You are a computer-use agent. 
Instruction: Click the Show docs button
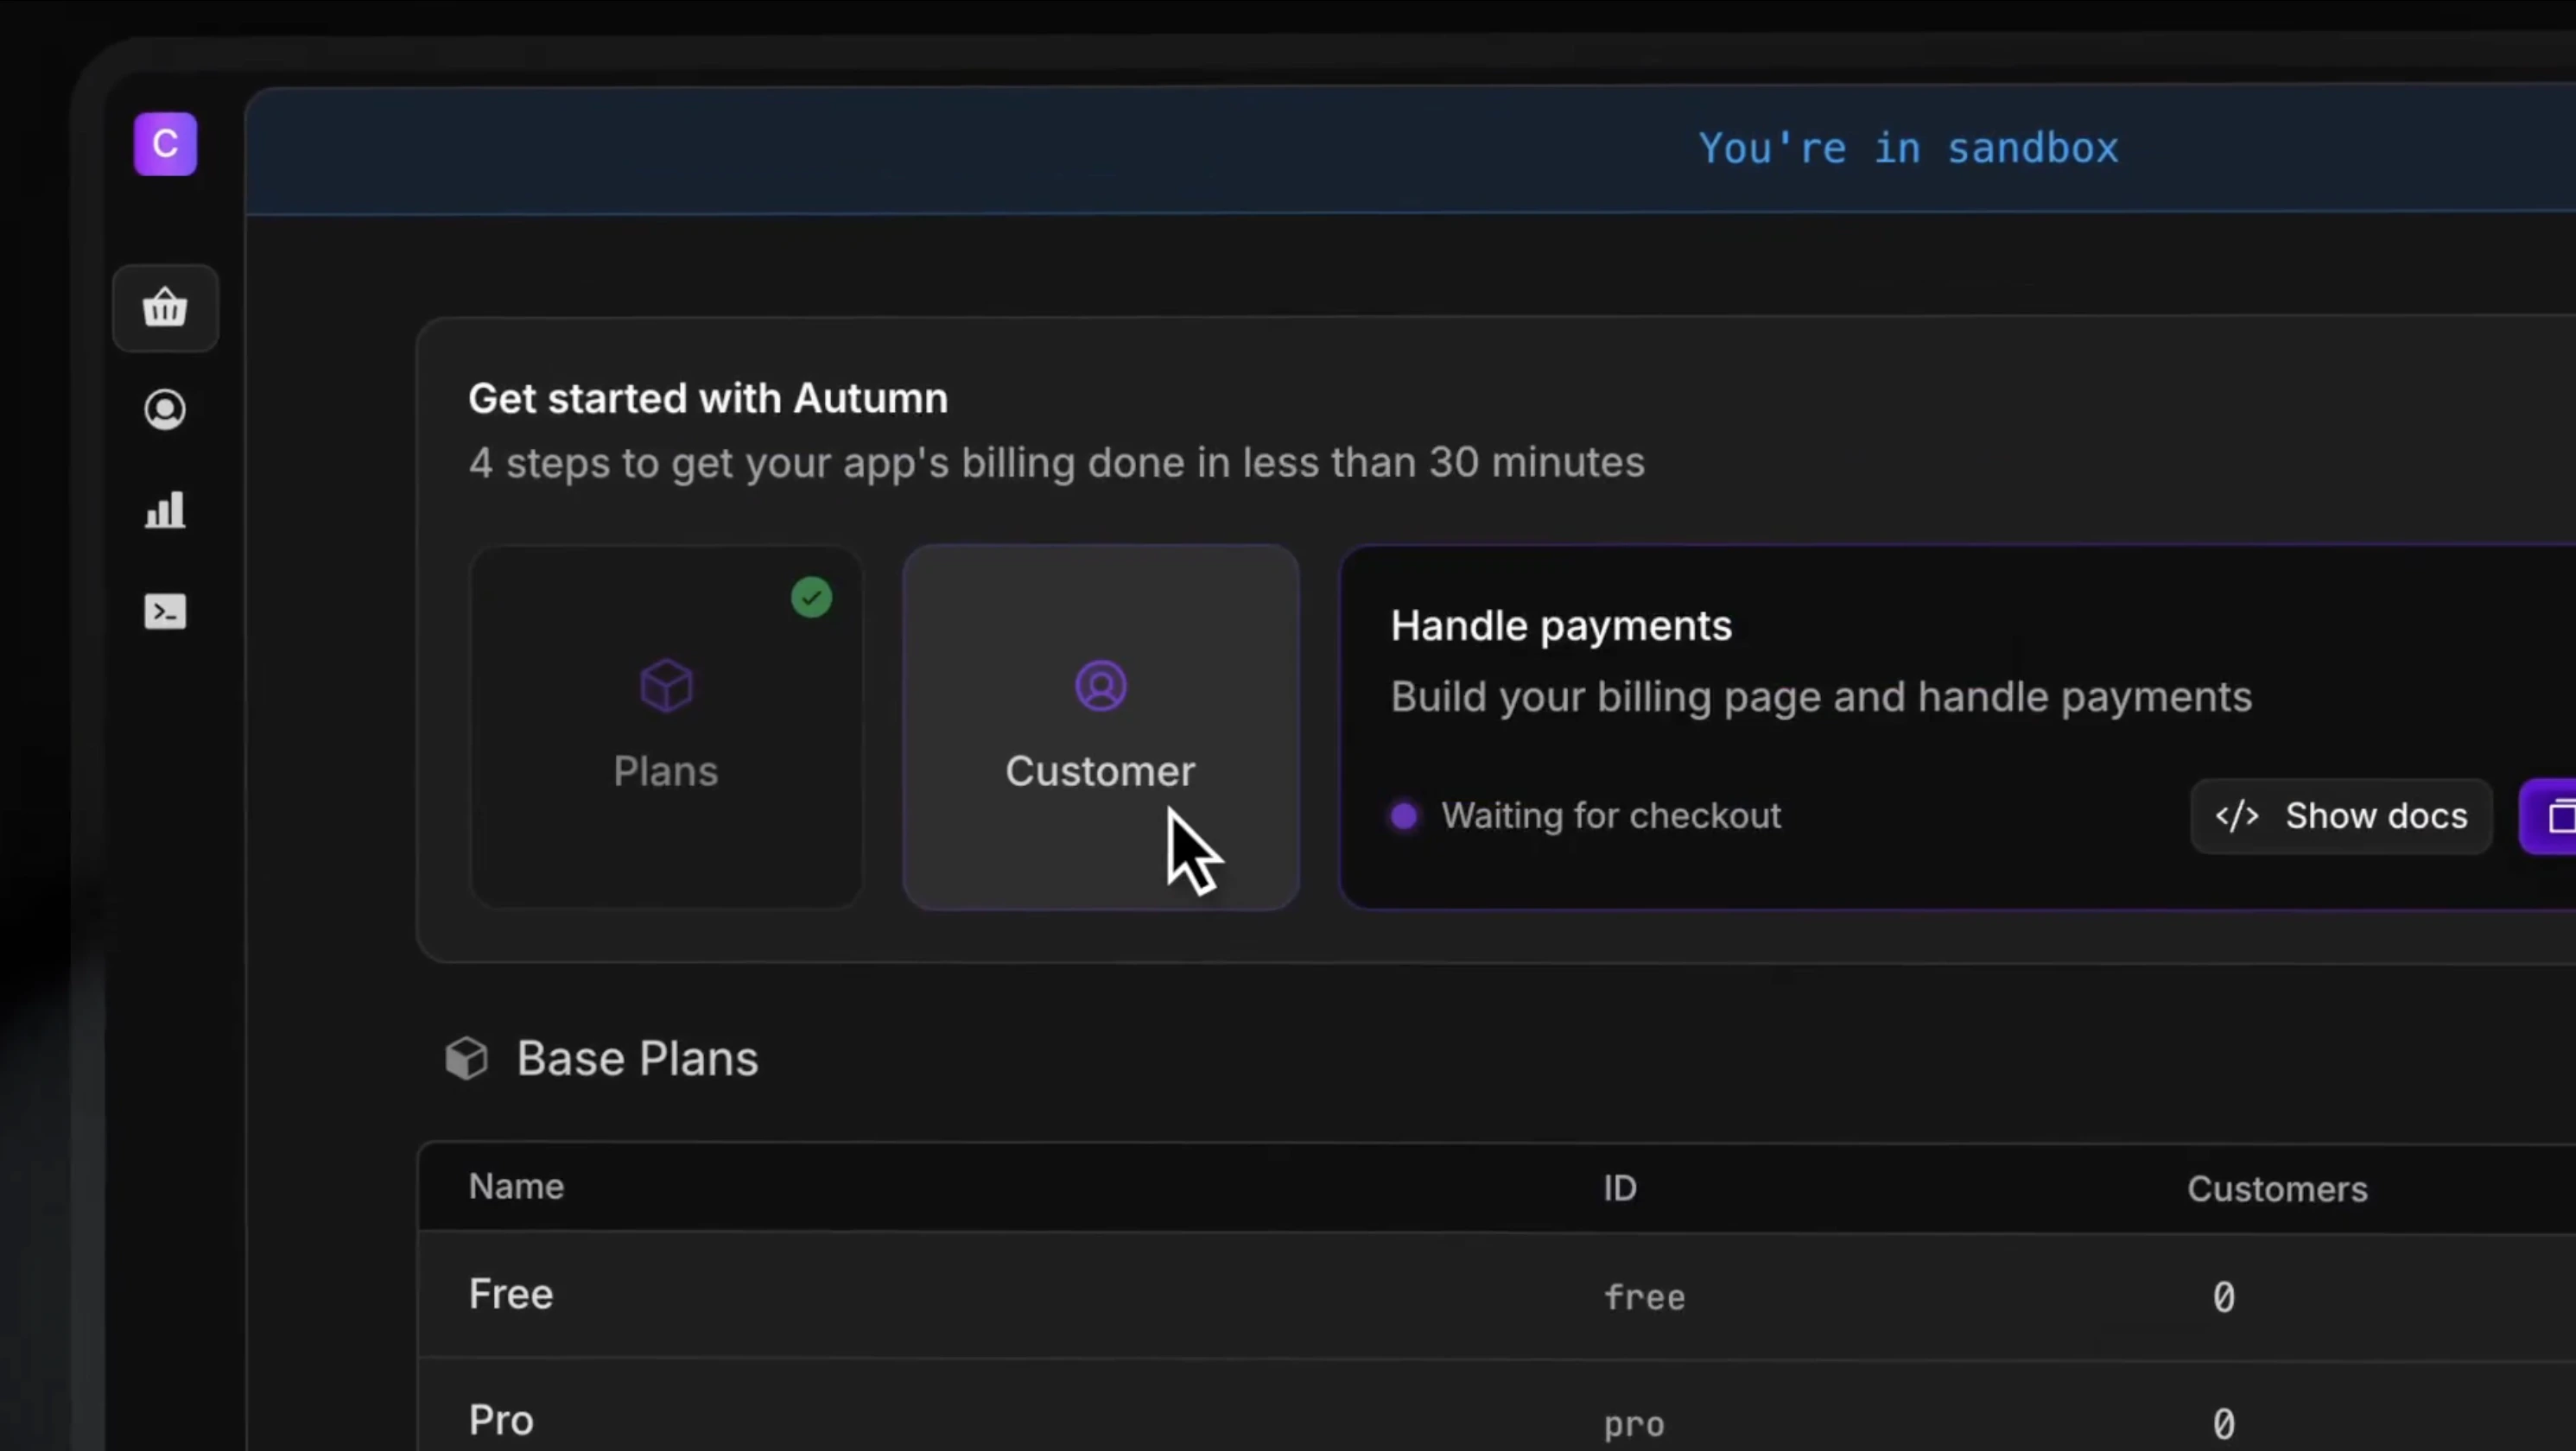(2341, 816)
